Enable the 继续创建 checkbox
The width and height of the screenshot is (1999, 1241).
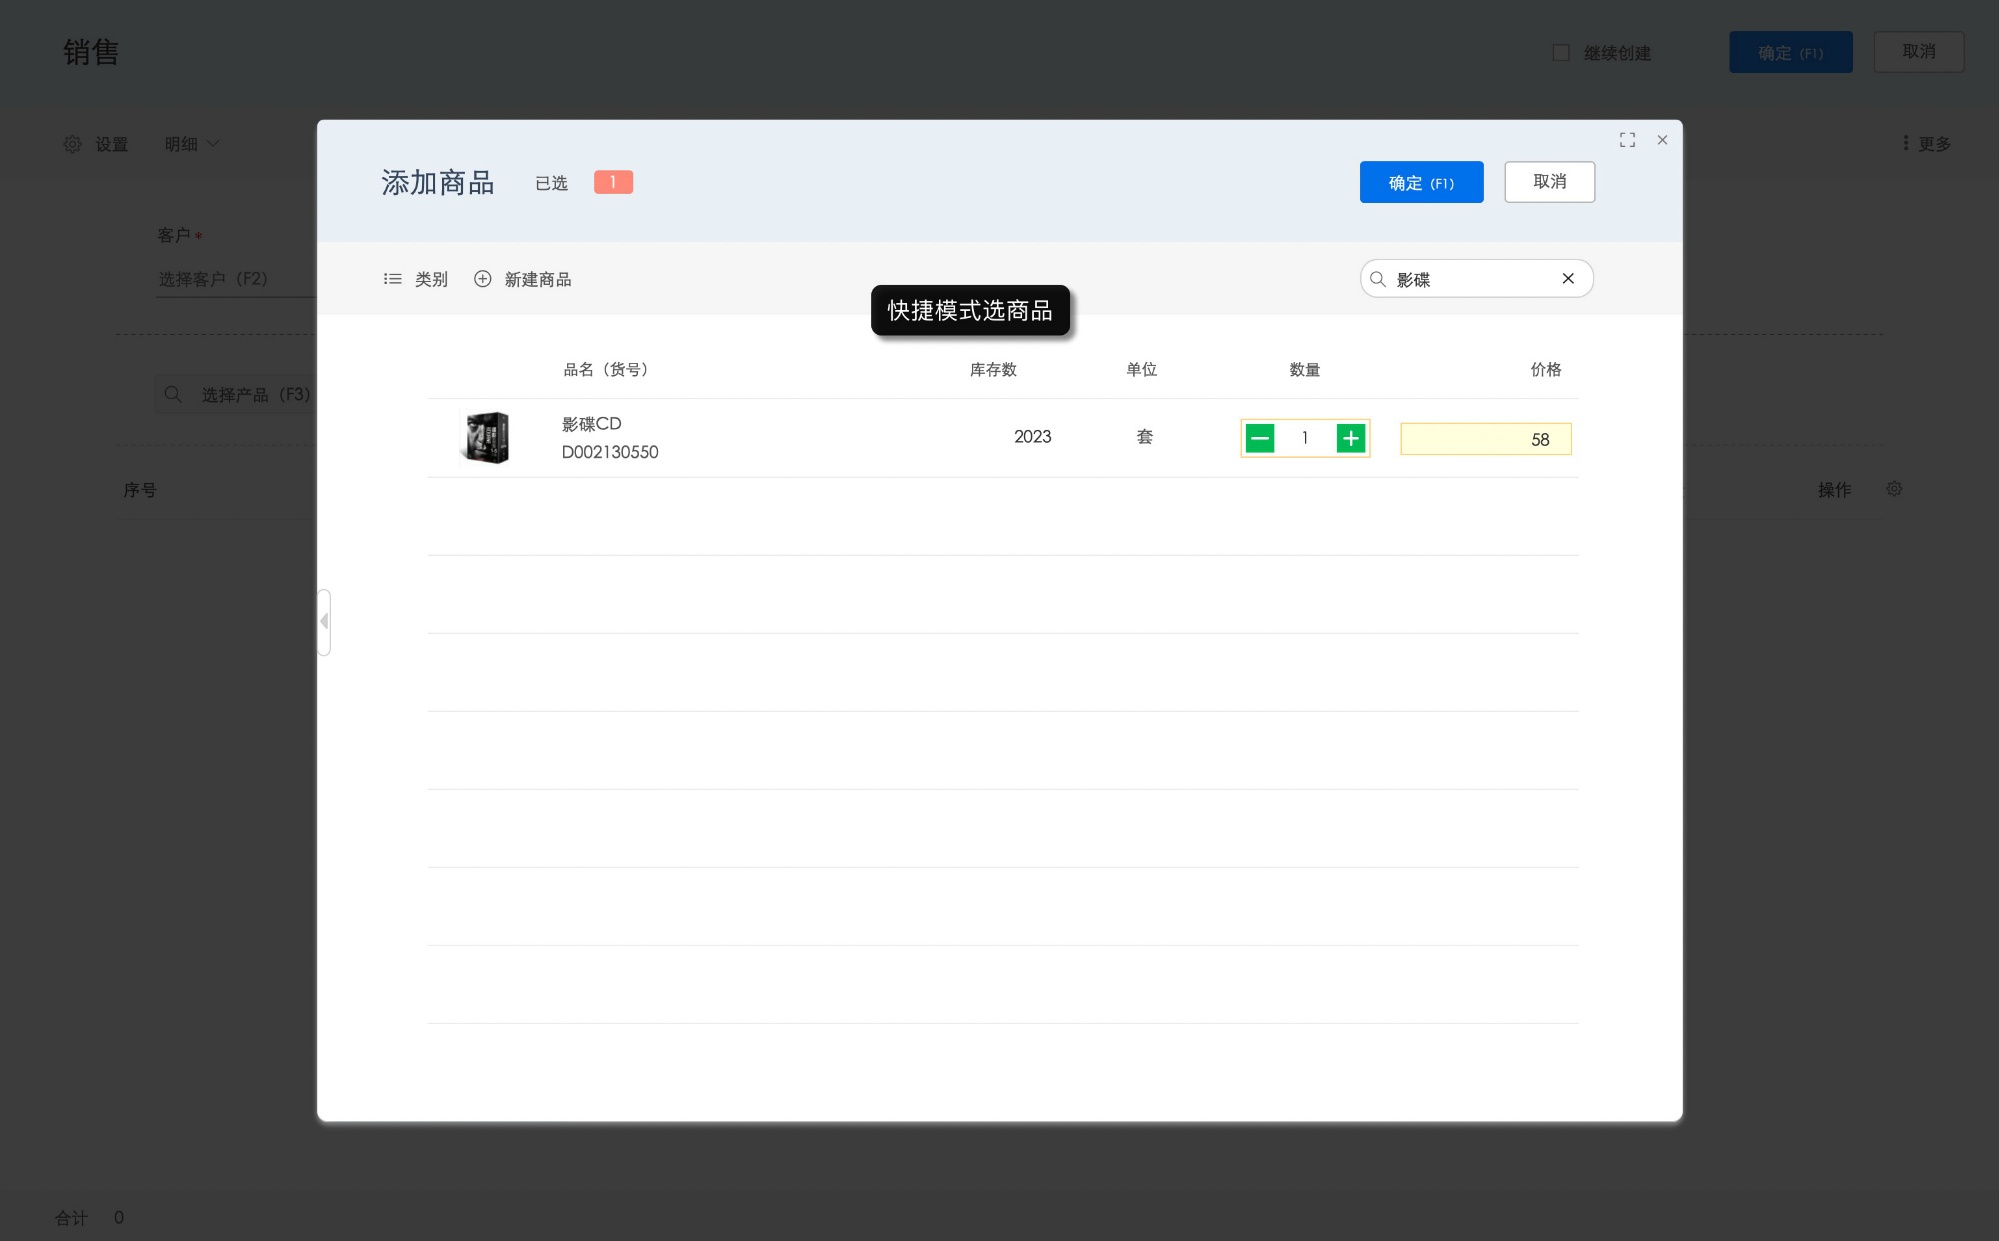(x=1560, y=52)
